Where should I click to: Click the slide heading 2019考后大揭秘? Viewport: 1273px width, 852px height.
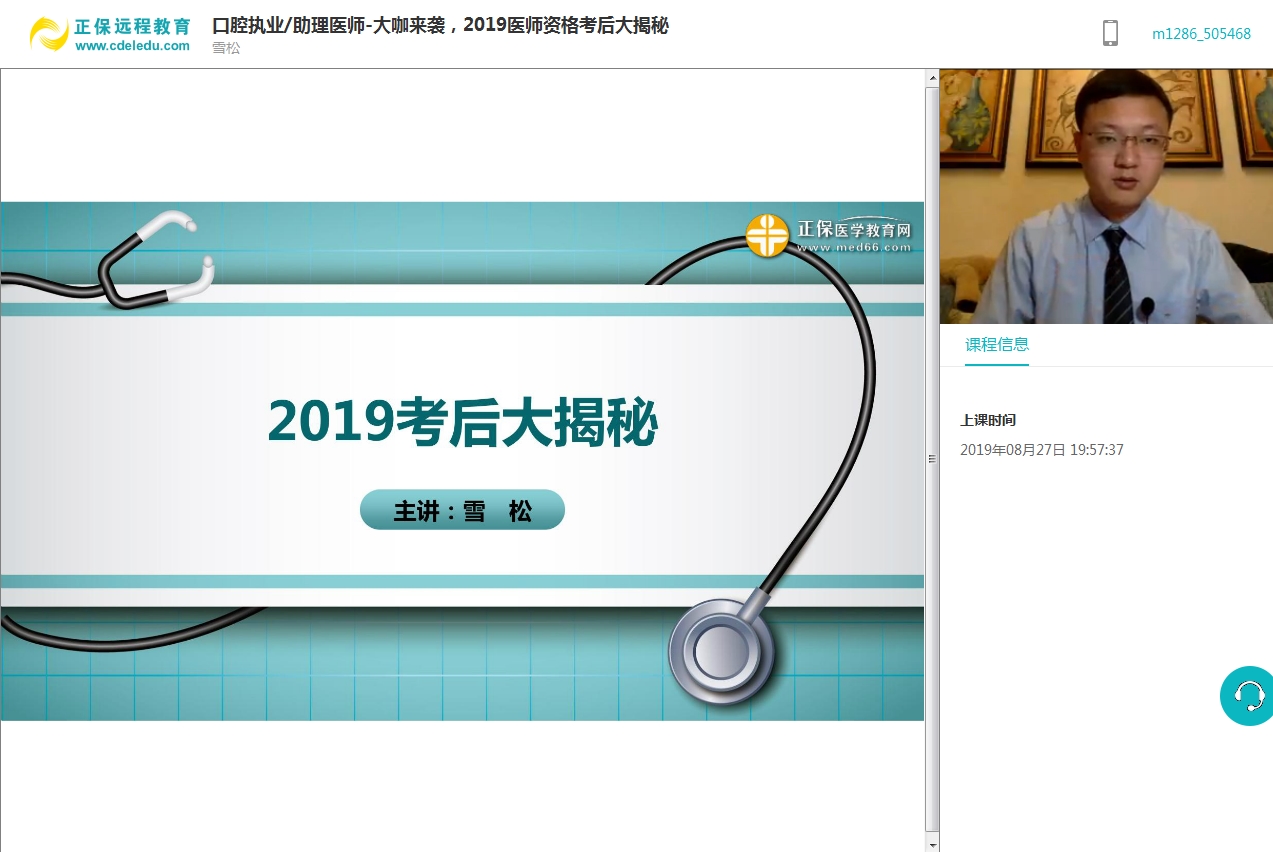(x=462, y=422)
